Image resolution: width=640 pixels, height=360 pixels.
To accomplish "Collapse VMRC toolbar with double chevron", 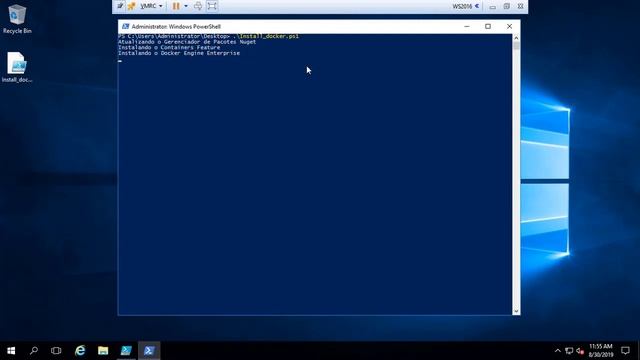I will click(x=477, y=6).
